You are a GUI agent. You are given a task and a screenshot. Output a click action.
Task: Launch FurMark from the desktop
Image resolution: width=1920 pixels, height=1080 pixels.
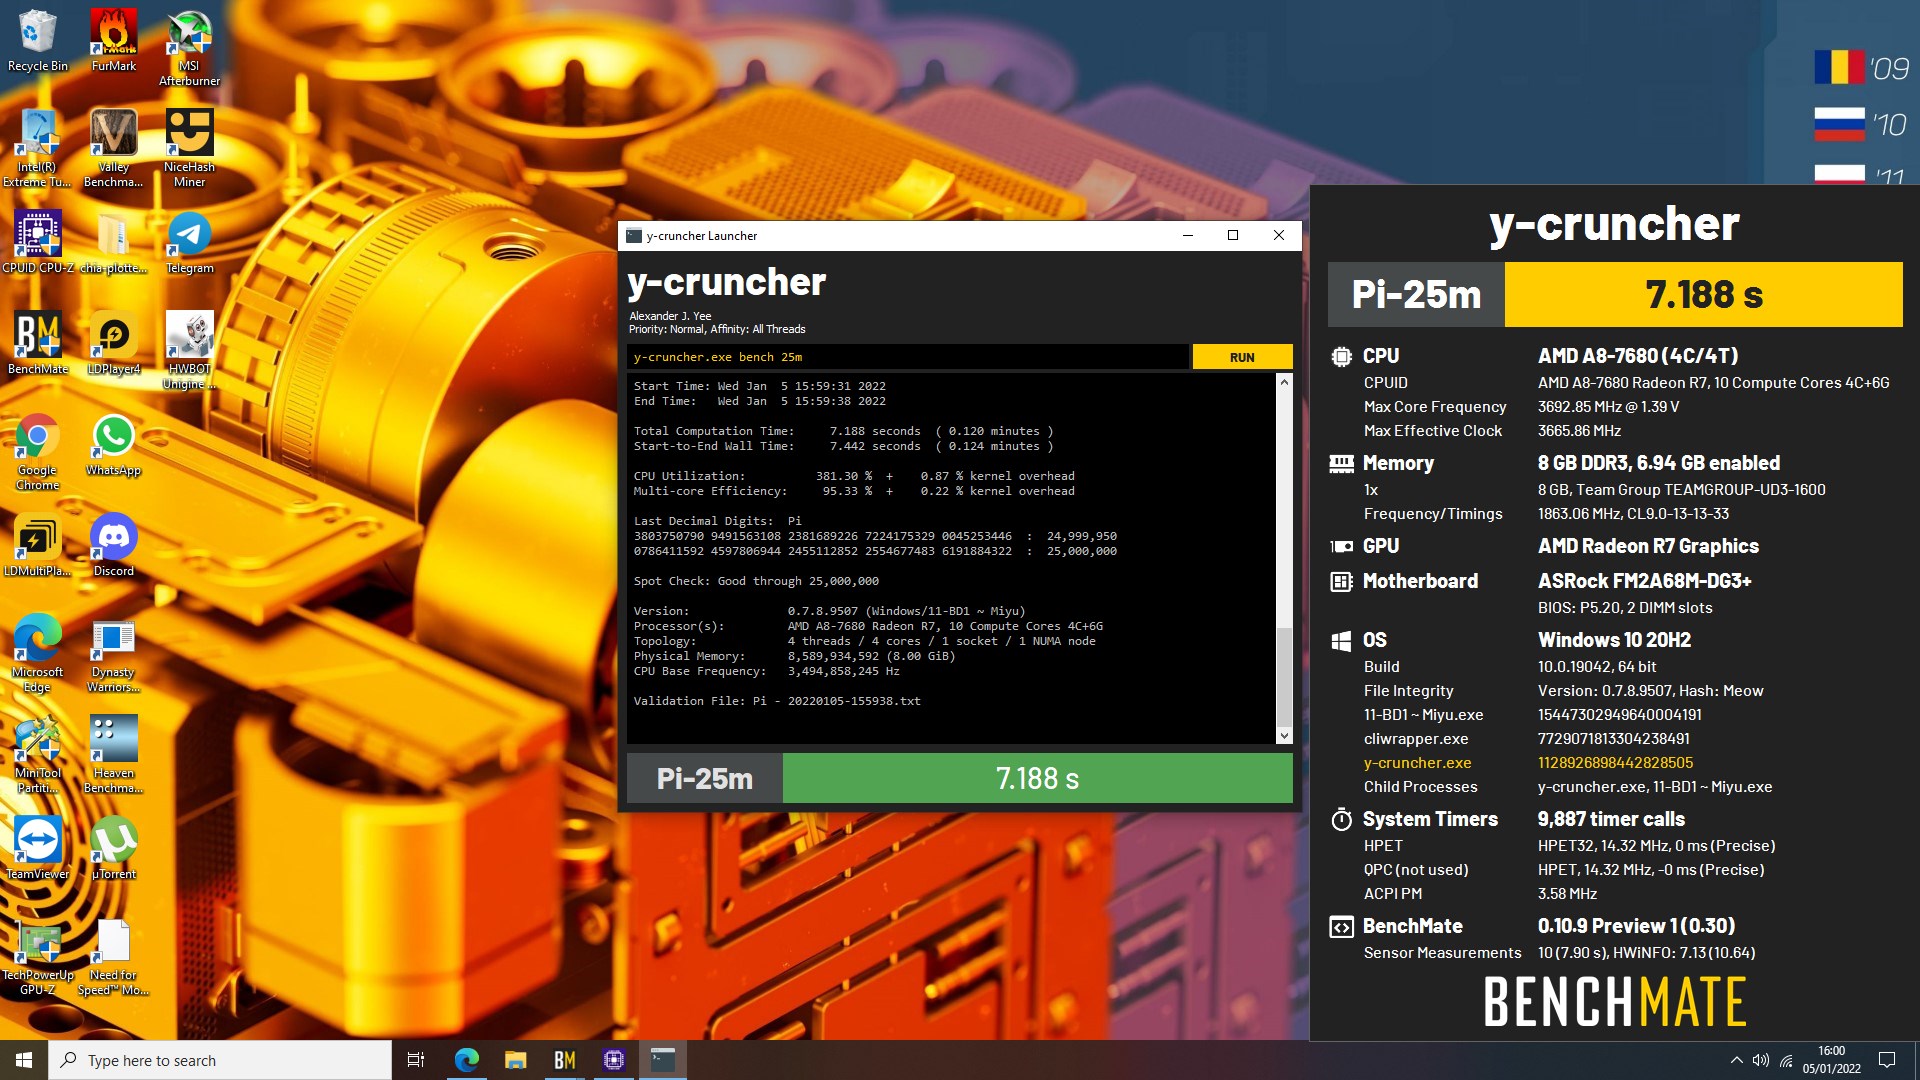114,40
